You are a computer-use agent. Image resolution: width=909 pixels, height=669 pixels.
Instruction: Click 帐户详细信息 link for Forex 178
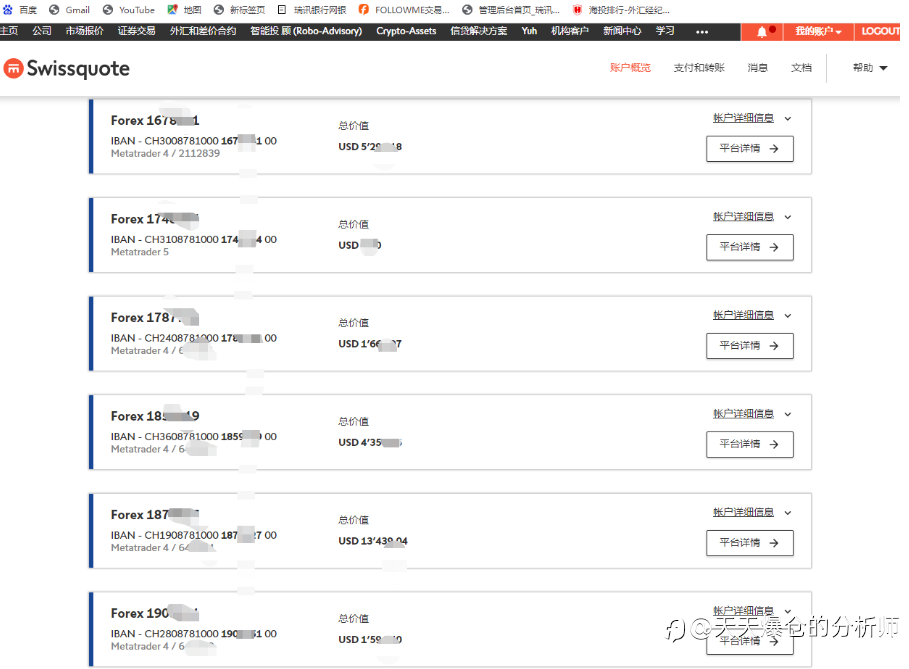point(743,315)
